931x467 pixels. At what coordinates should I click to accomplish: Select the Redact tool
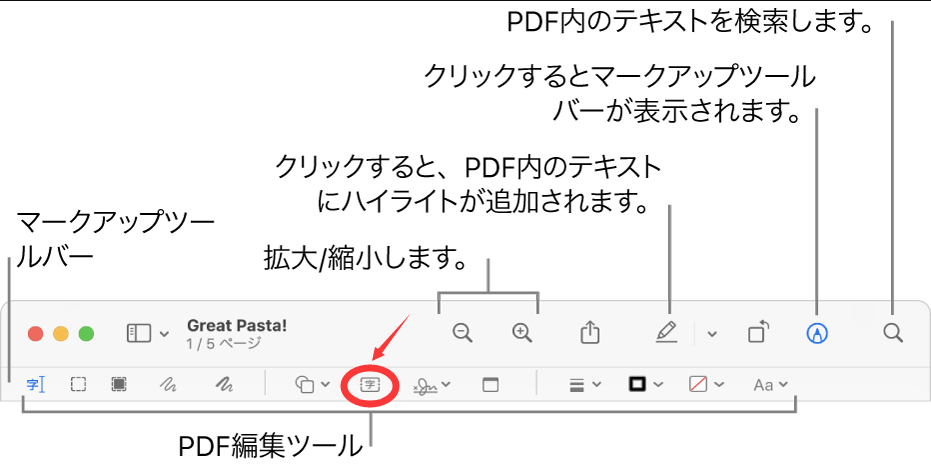[119, 385]
